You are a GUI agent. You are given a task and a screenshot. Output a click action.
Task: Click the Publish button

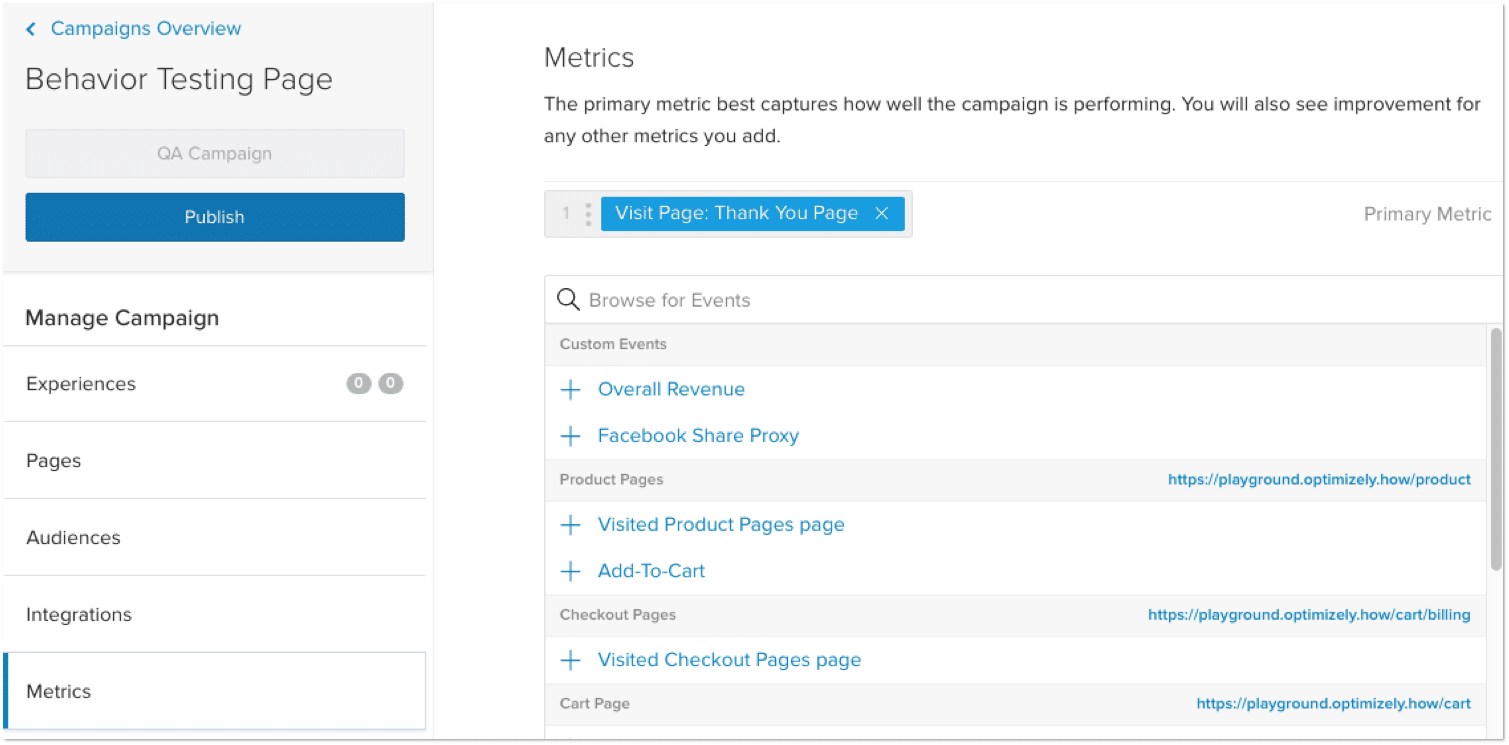(x=214, y=216)
